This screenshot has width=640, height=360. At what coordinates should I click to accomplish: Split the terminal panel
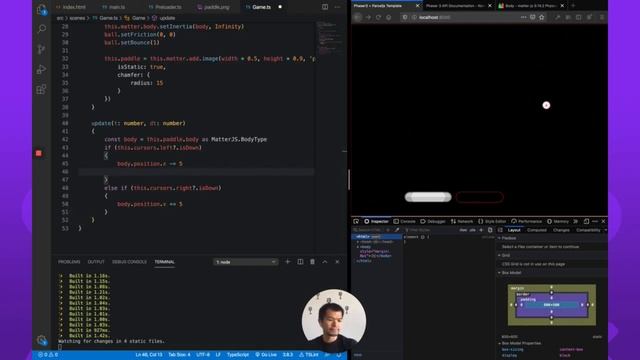[300, 262]
